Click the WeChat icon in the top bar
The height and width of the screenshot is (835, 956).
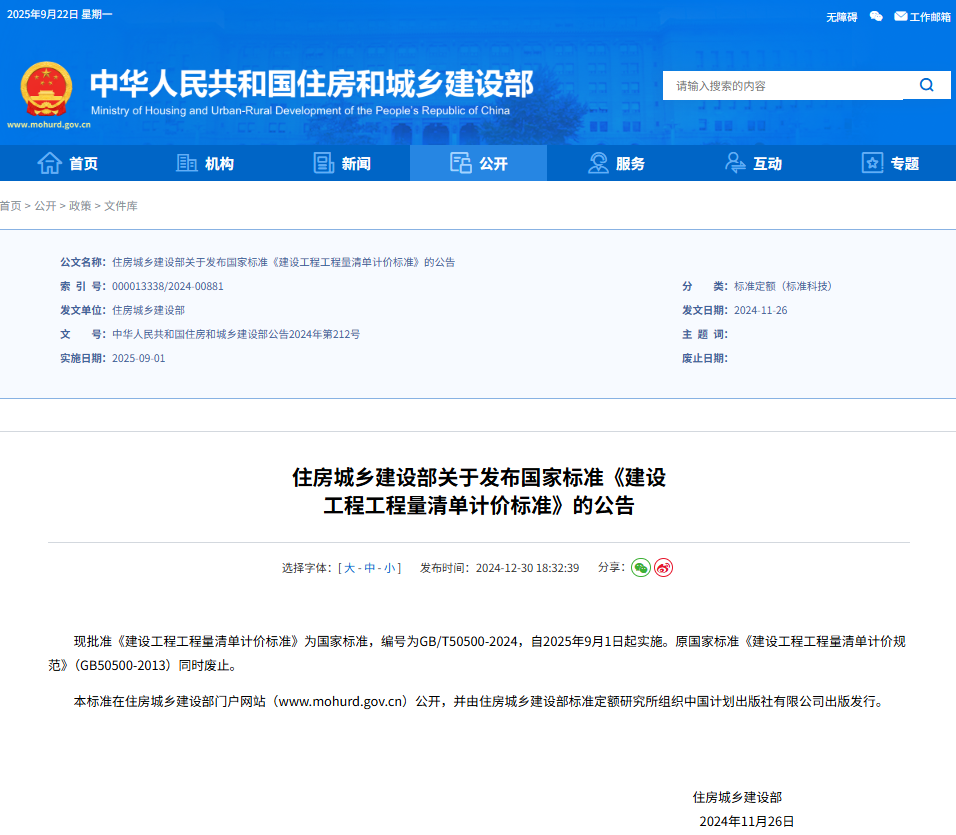pos(876,16)
